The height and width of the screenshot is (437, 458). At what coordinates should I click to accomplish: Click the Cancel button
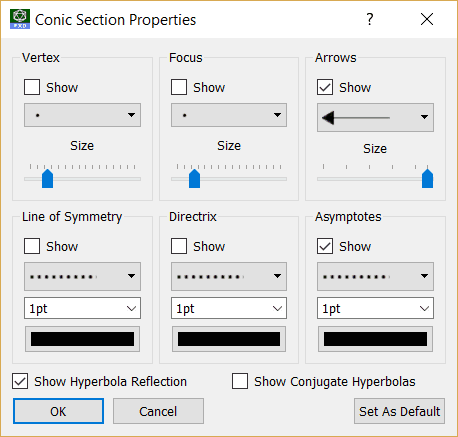click(158, 411)
